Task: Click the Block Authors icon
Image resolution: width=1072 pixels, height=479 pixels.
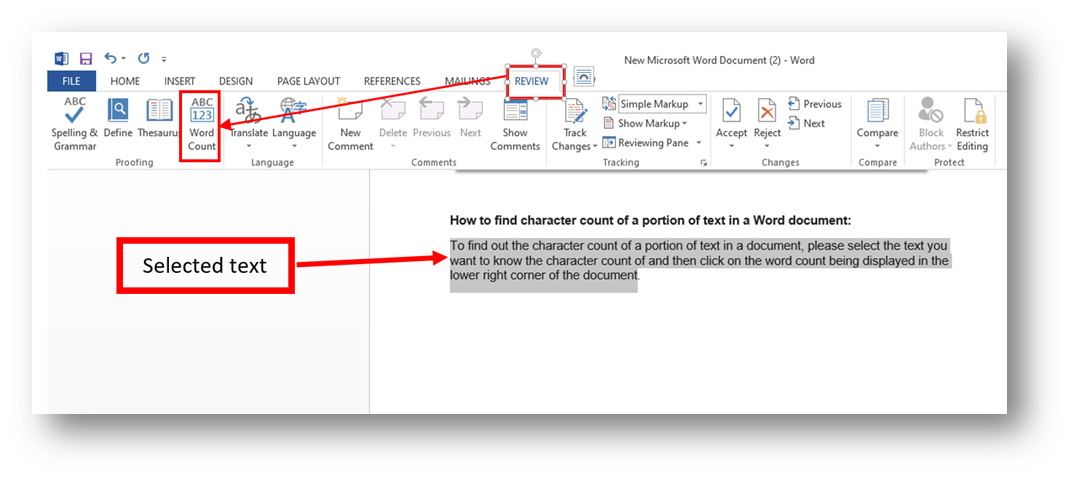Action: click(x=930, y=110)
